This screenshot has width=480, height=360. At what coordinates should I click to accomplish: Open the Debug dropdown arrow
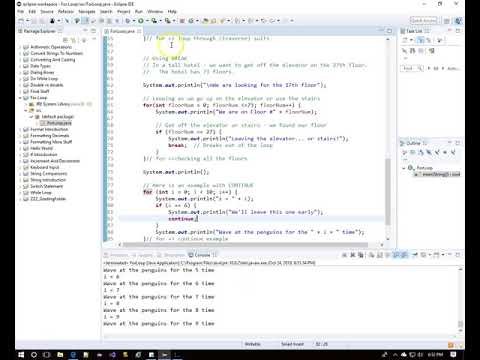pyautogui.click(x=133, y=21)
